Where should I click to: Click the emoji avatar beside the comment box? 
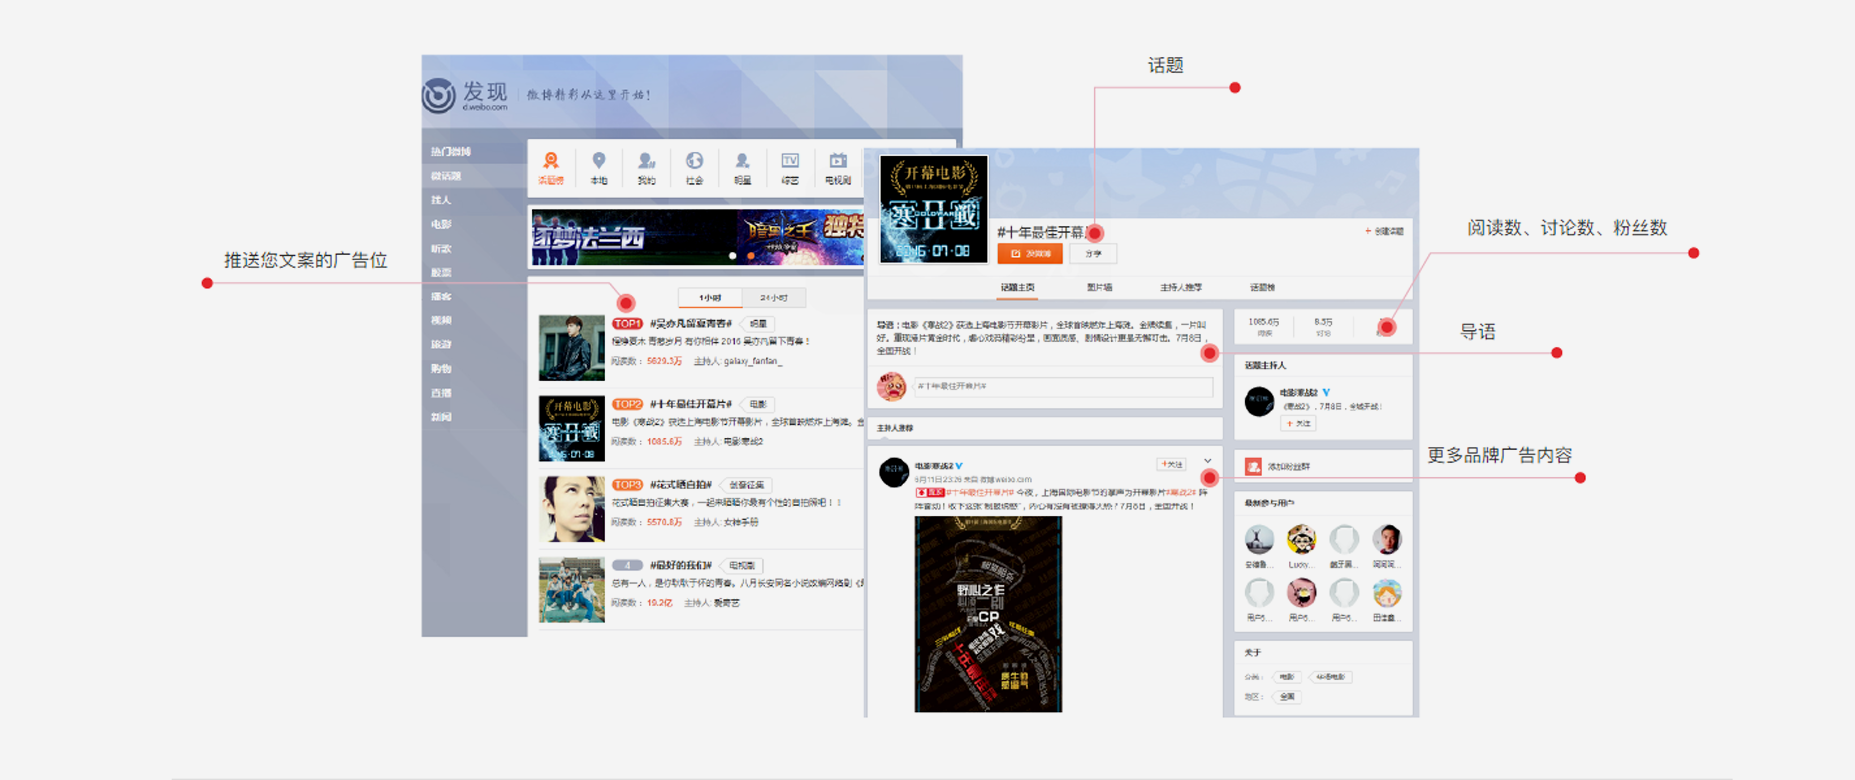pyautogui.click(x=891, y=386)
